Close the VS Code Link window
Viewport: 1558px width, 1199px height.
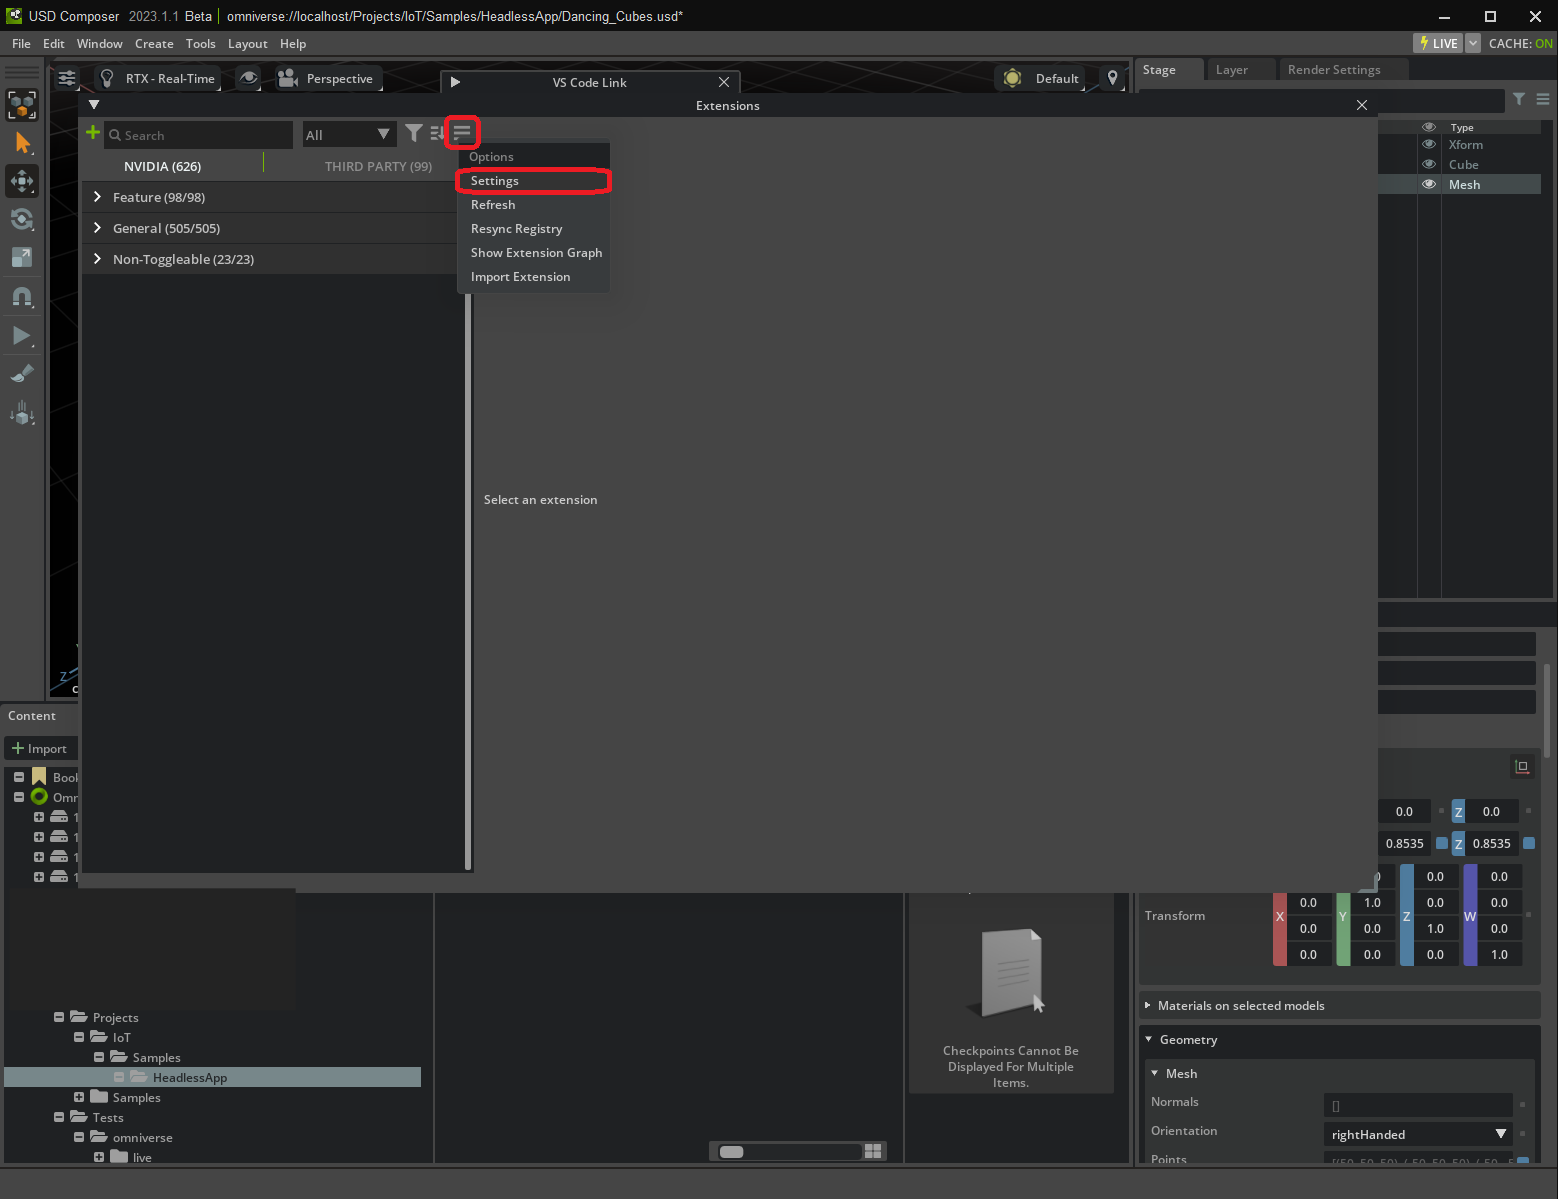click(724, 82)
